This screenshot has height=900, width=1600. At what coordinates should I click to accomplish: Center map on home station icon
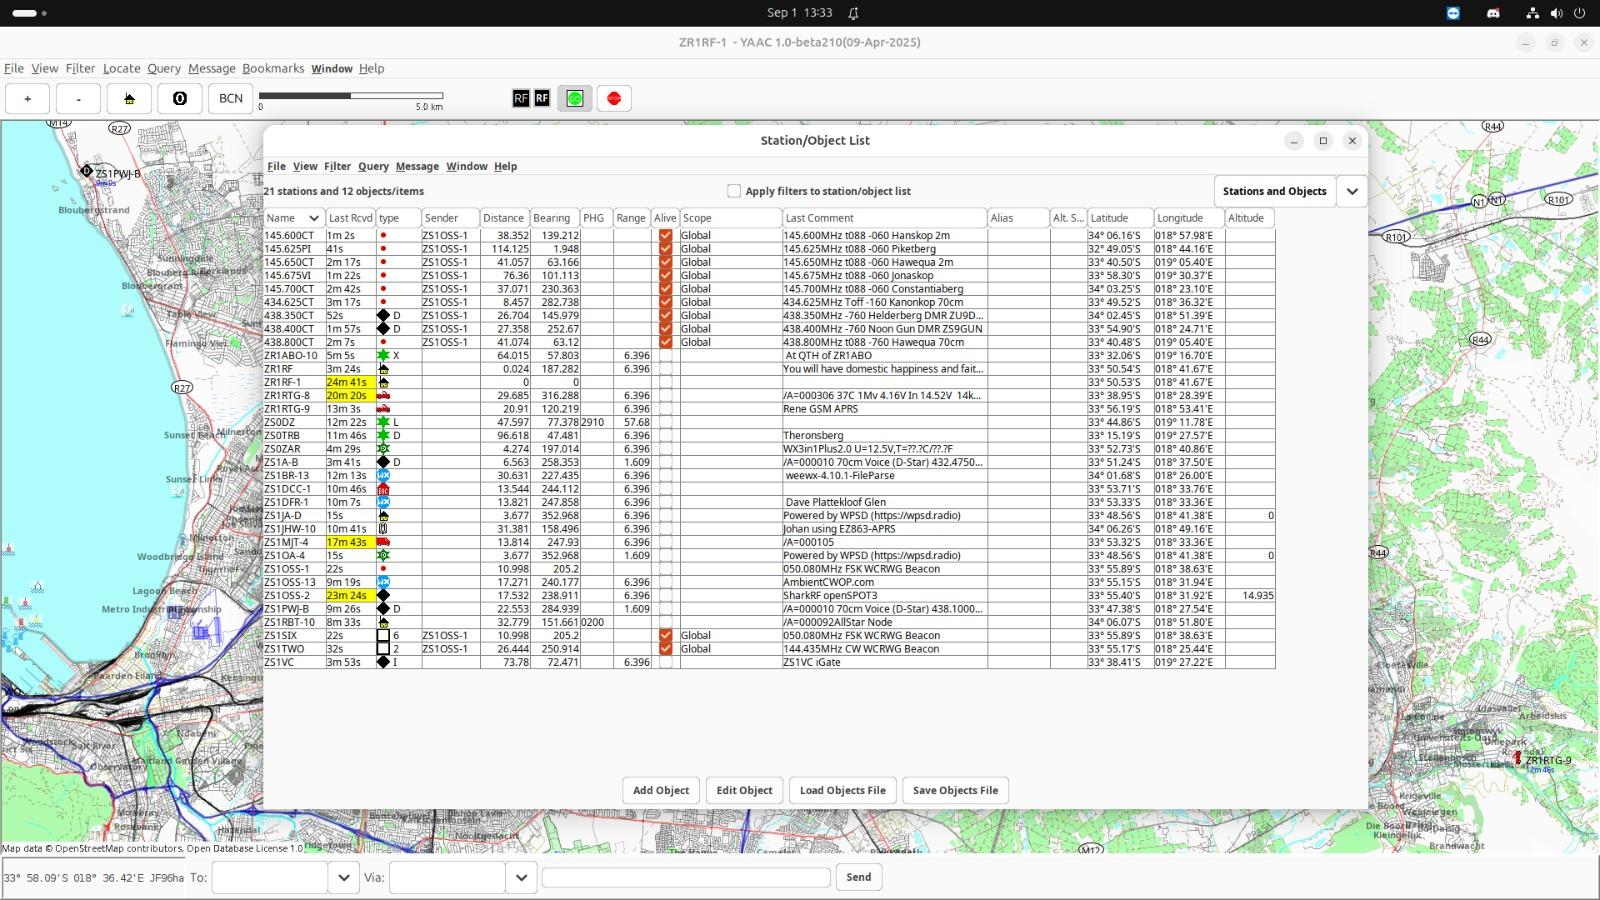click(129, 98)
